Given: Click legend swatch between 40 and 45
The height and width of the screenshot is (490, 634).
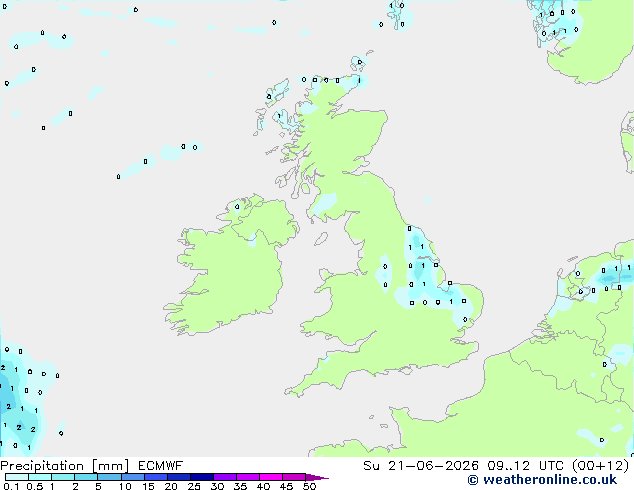Looking at the screenshot, I should click(x=271, y=477).
